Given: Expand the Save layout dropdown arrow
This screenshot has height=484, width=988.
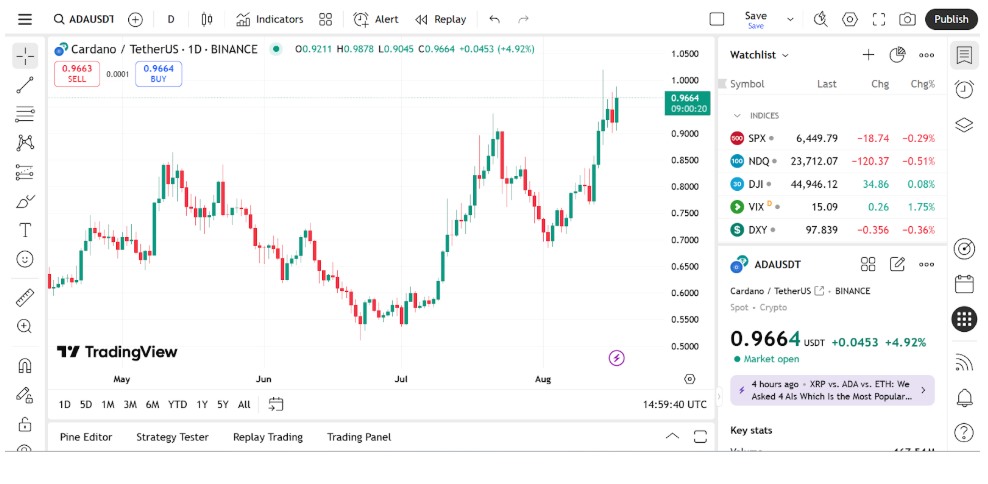Looking at the screenshot, I should point(790,20).
